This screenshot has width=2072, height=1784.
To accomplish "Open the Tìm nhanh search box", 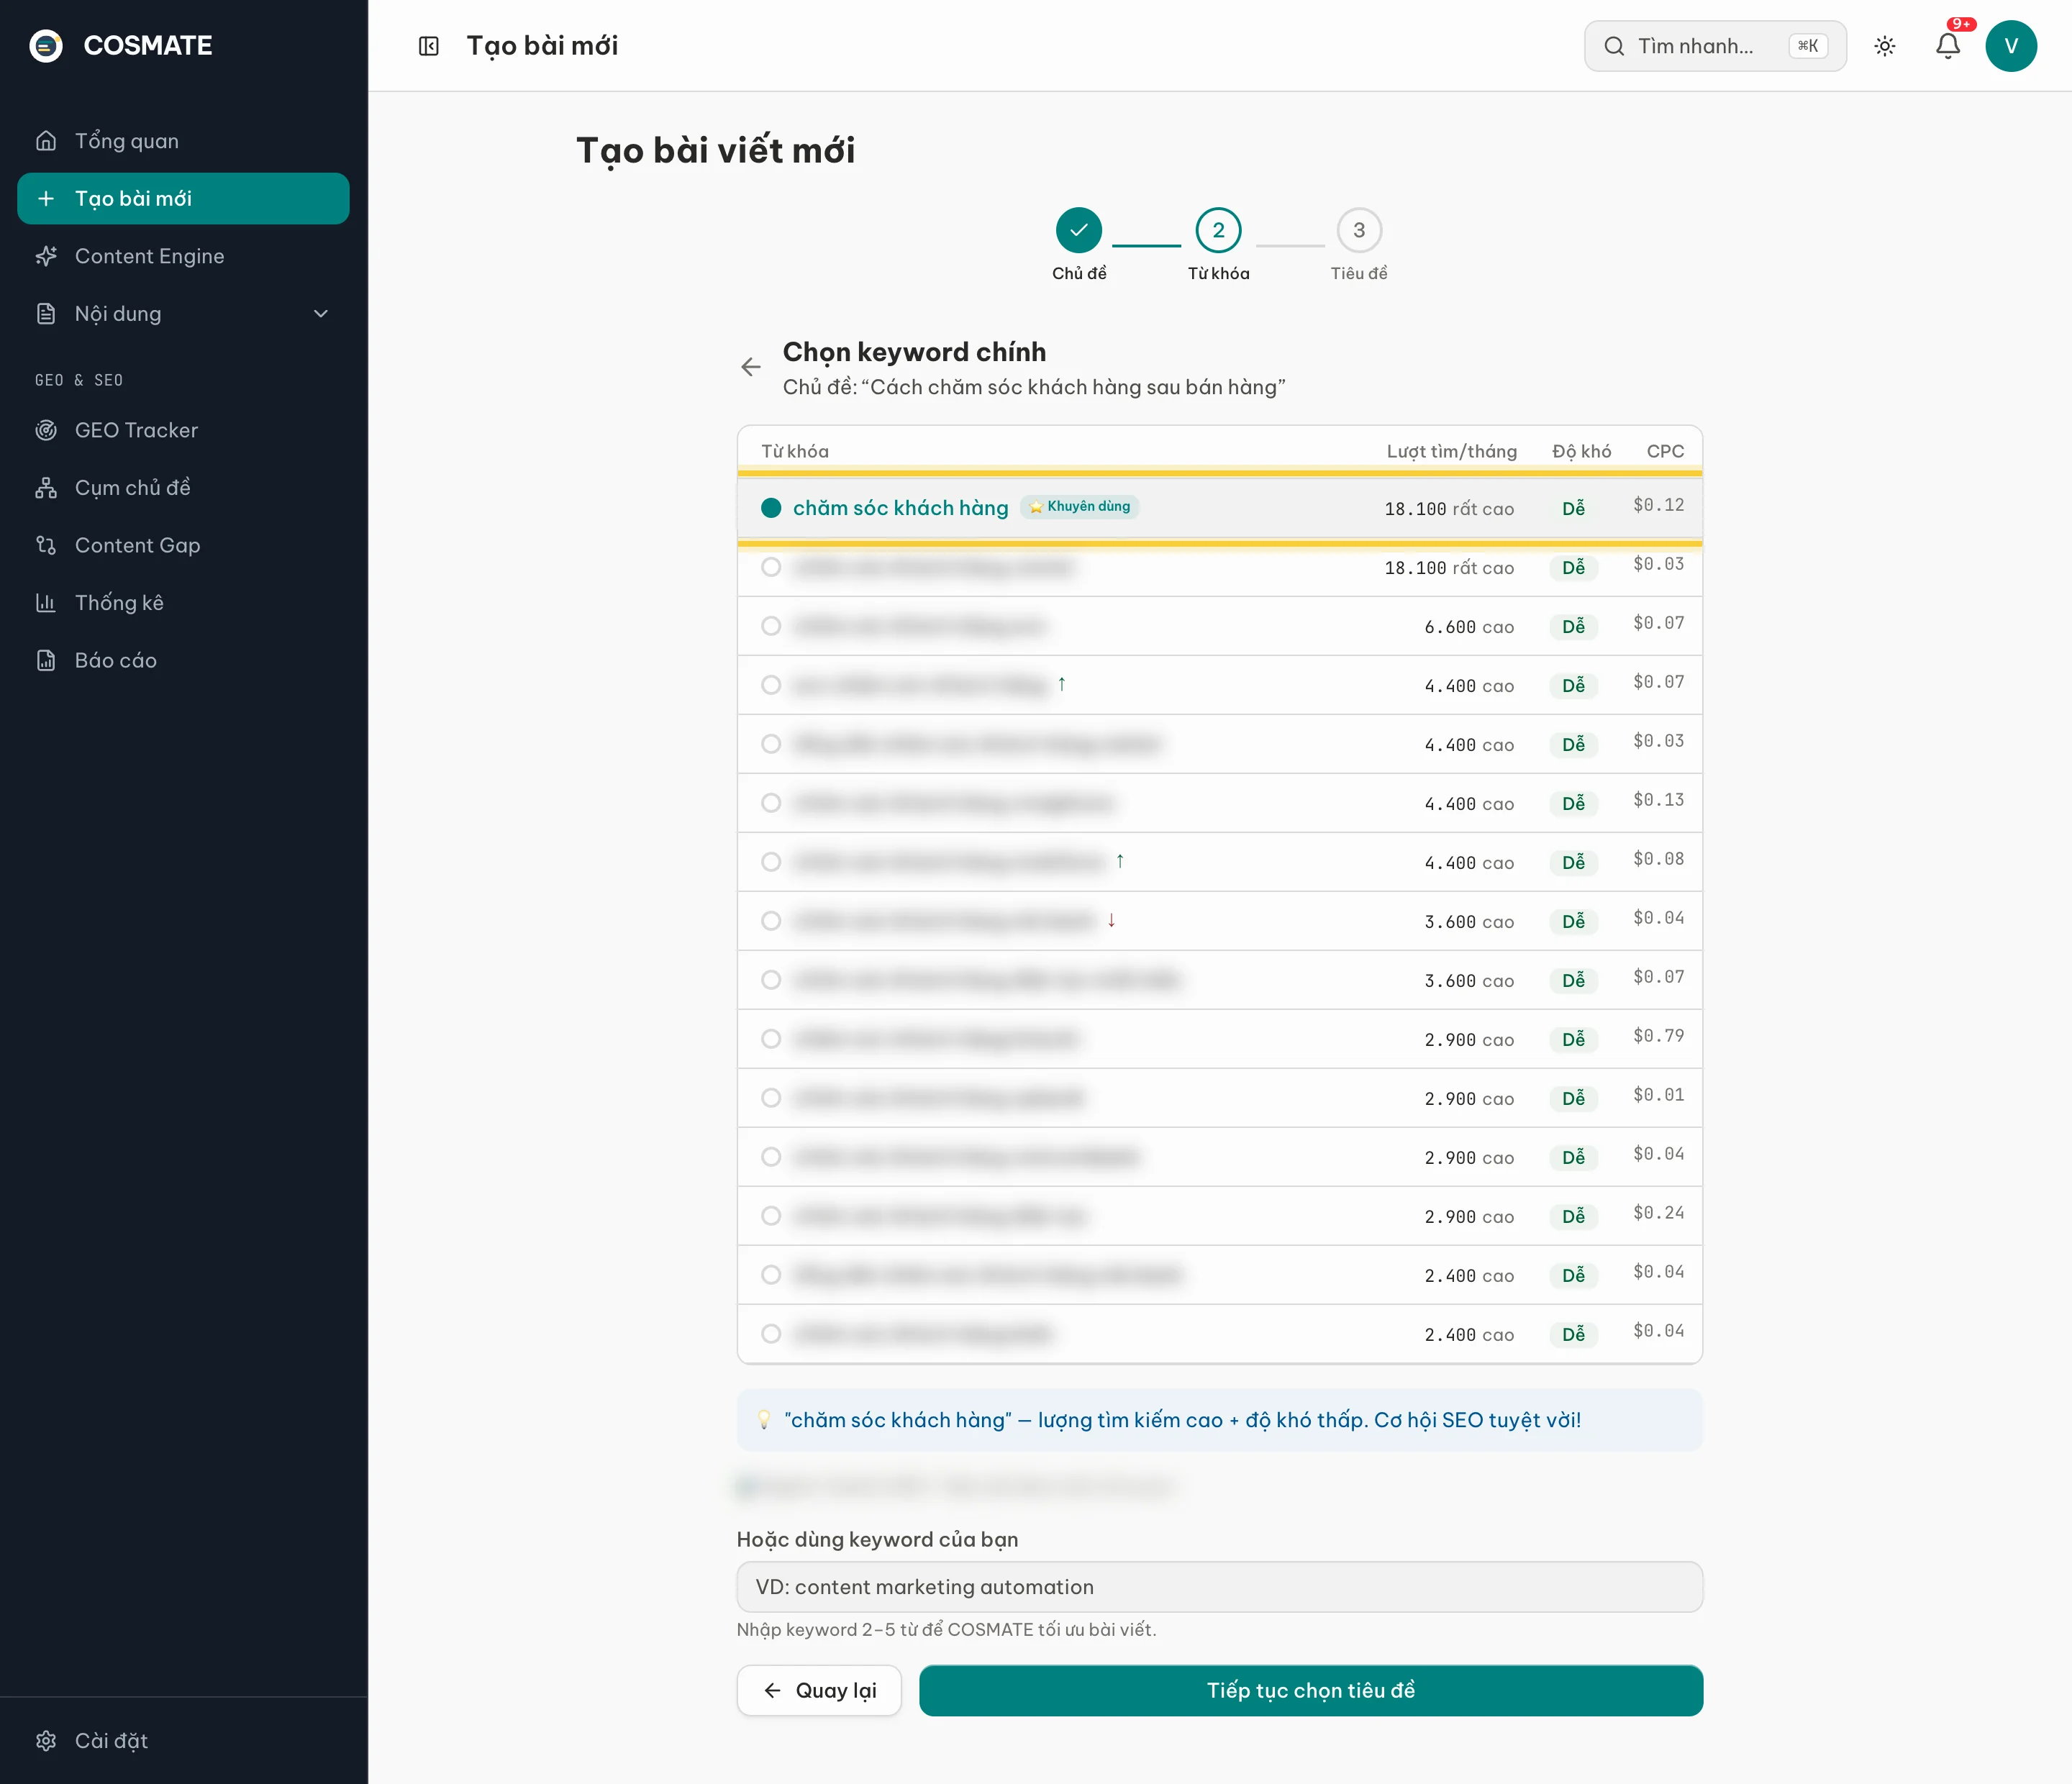I will coord(1714,46).
